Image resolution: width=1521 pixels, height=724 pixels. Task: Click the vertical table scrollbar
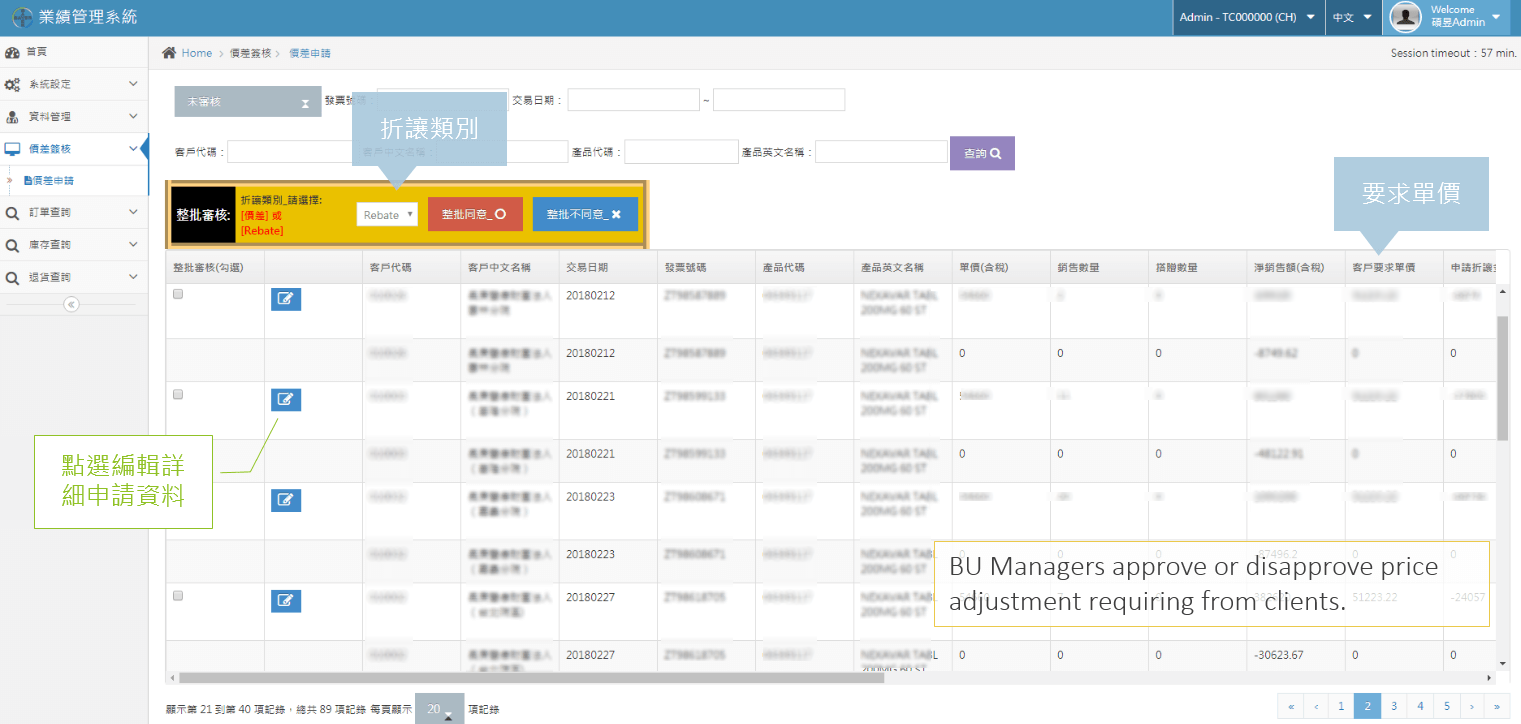tap(1502, 380)
